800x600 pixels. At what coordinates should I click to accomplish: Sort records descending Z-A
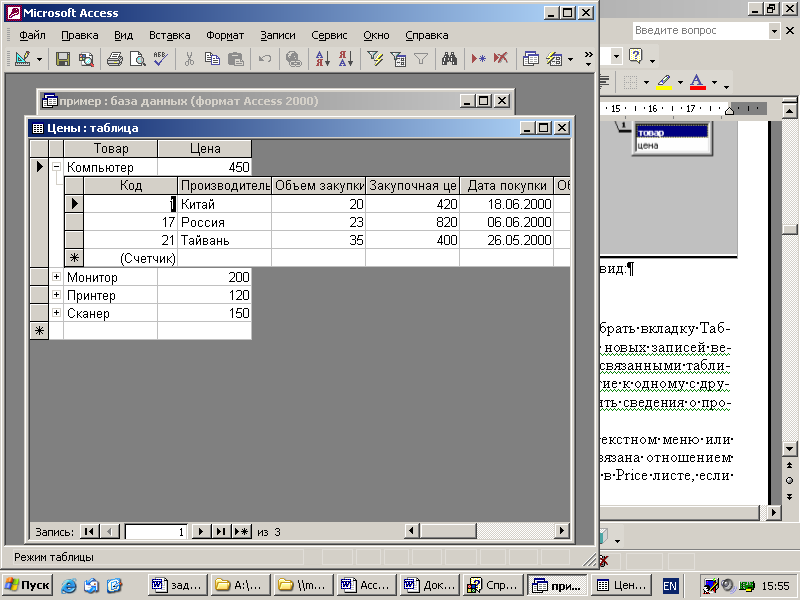coord(345,59)
